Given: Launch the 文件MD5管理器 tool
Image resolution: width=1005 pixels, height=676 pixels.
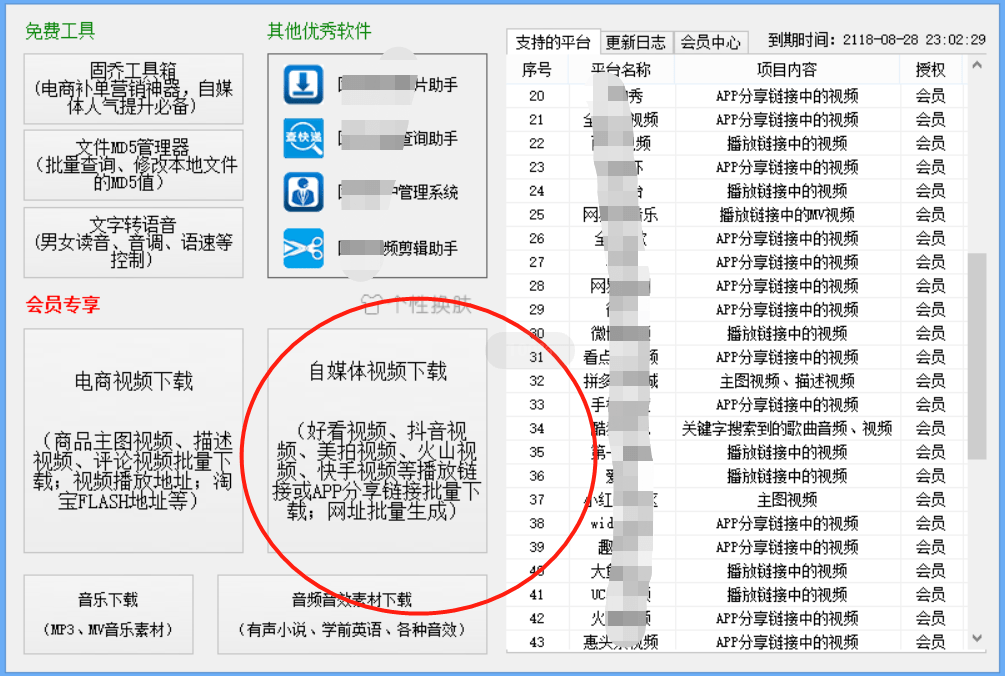Looking at the screenshot, I should coord(134,165).
